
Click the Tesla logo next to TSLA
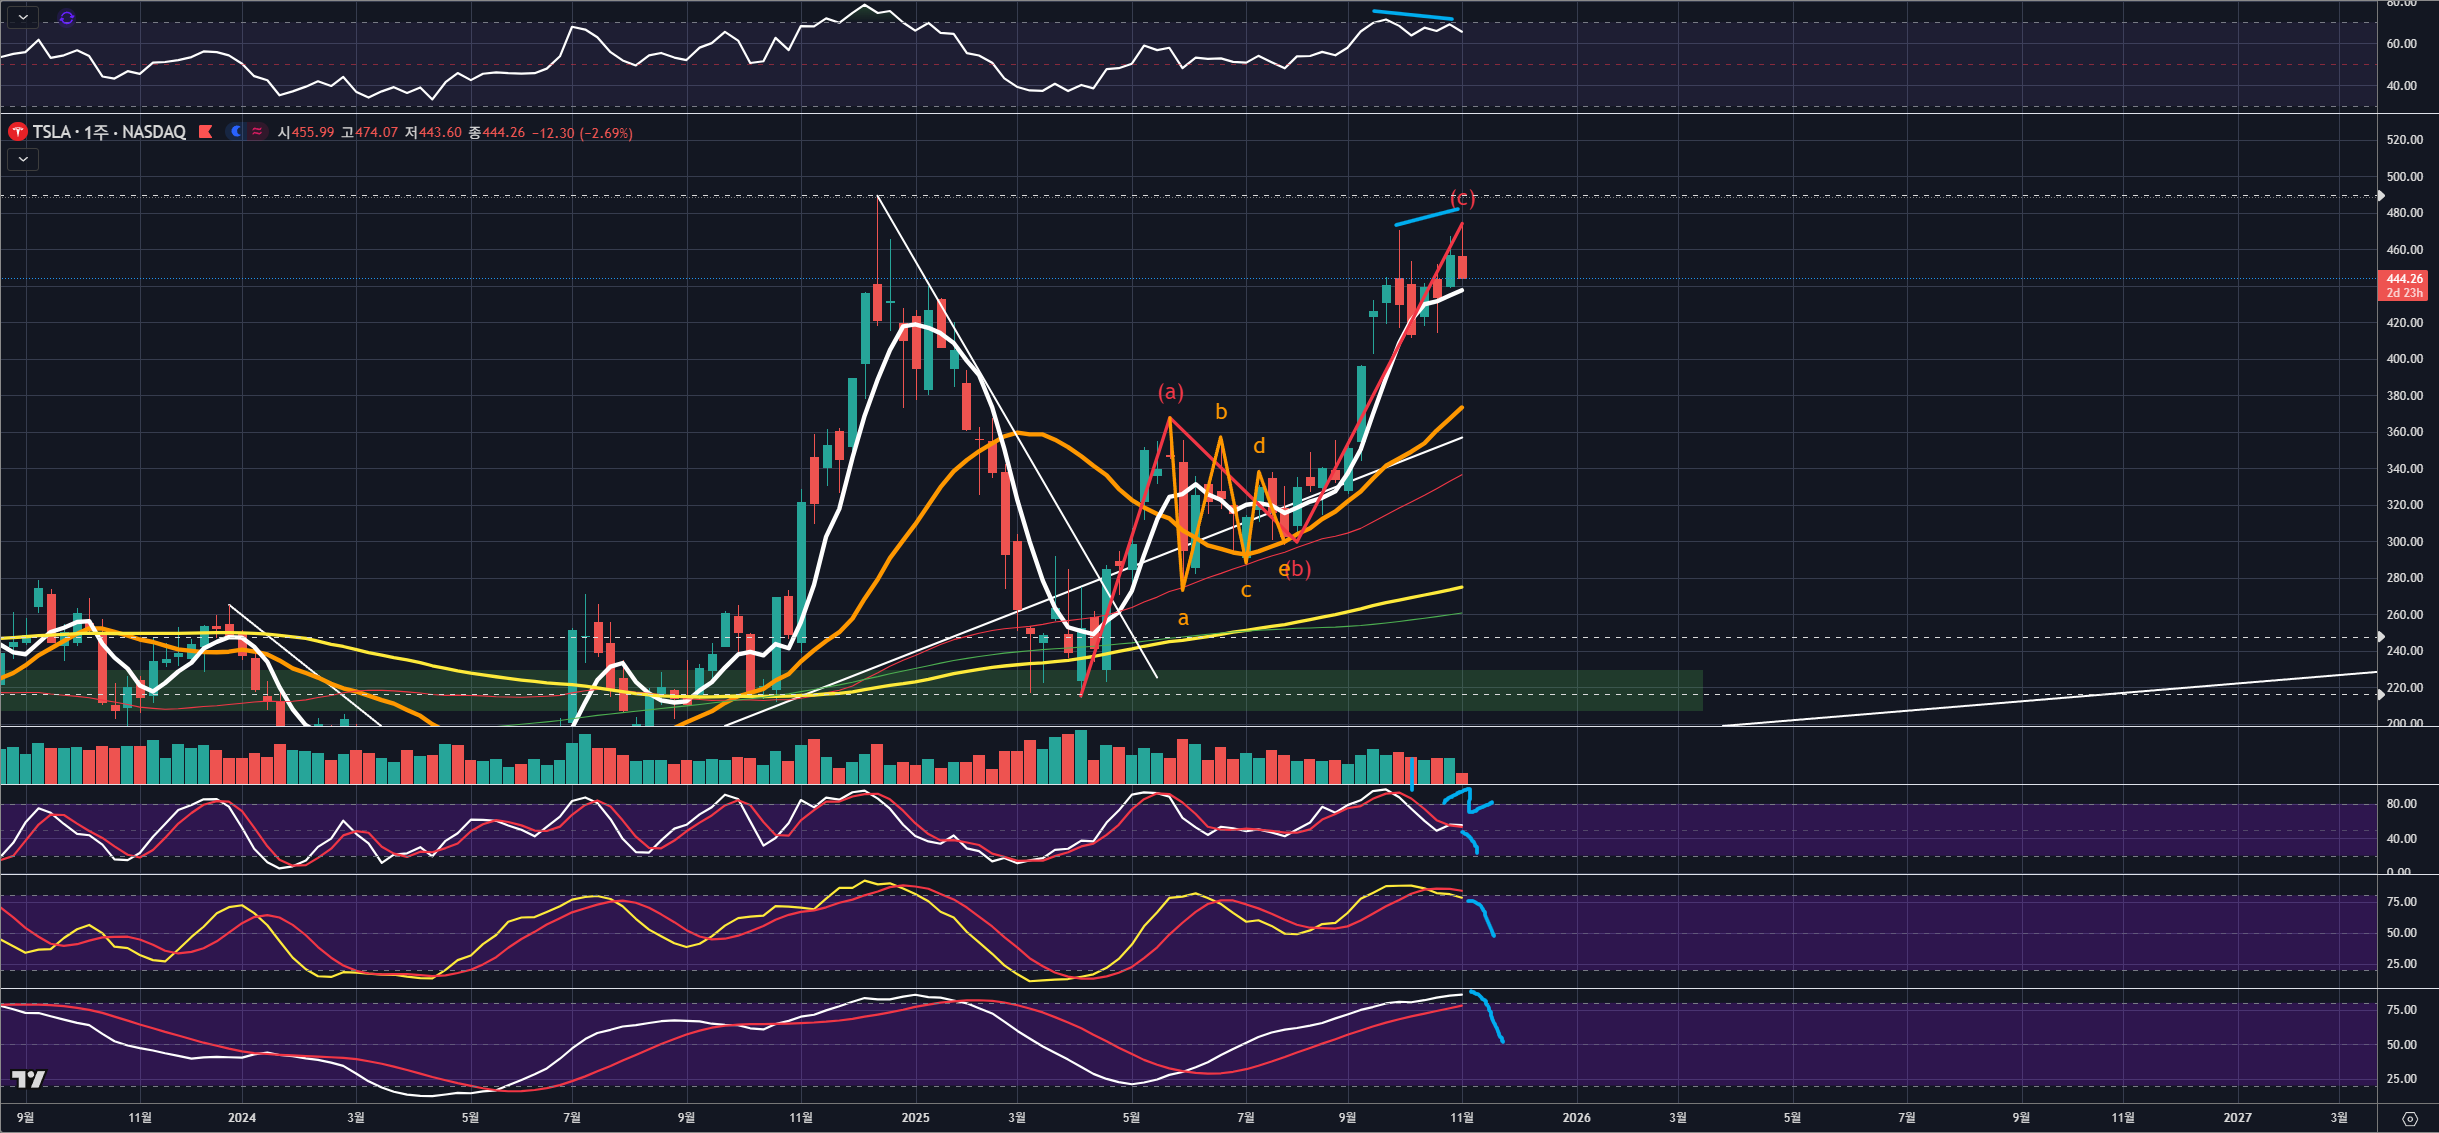click(17, 132)
